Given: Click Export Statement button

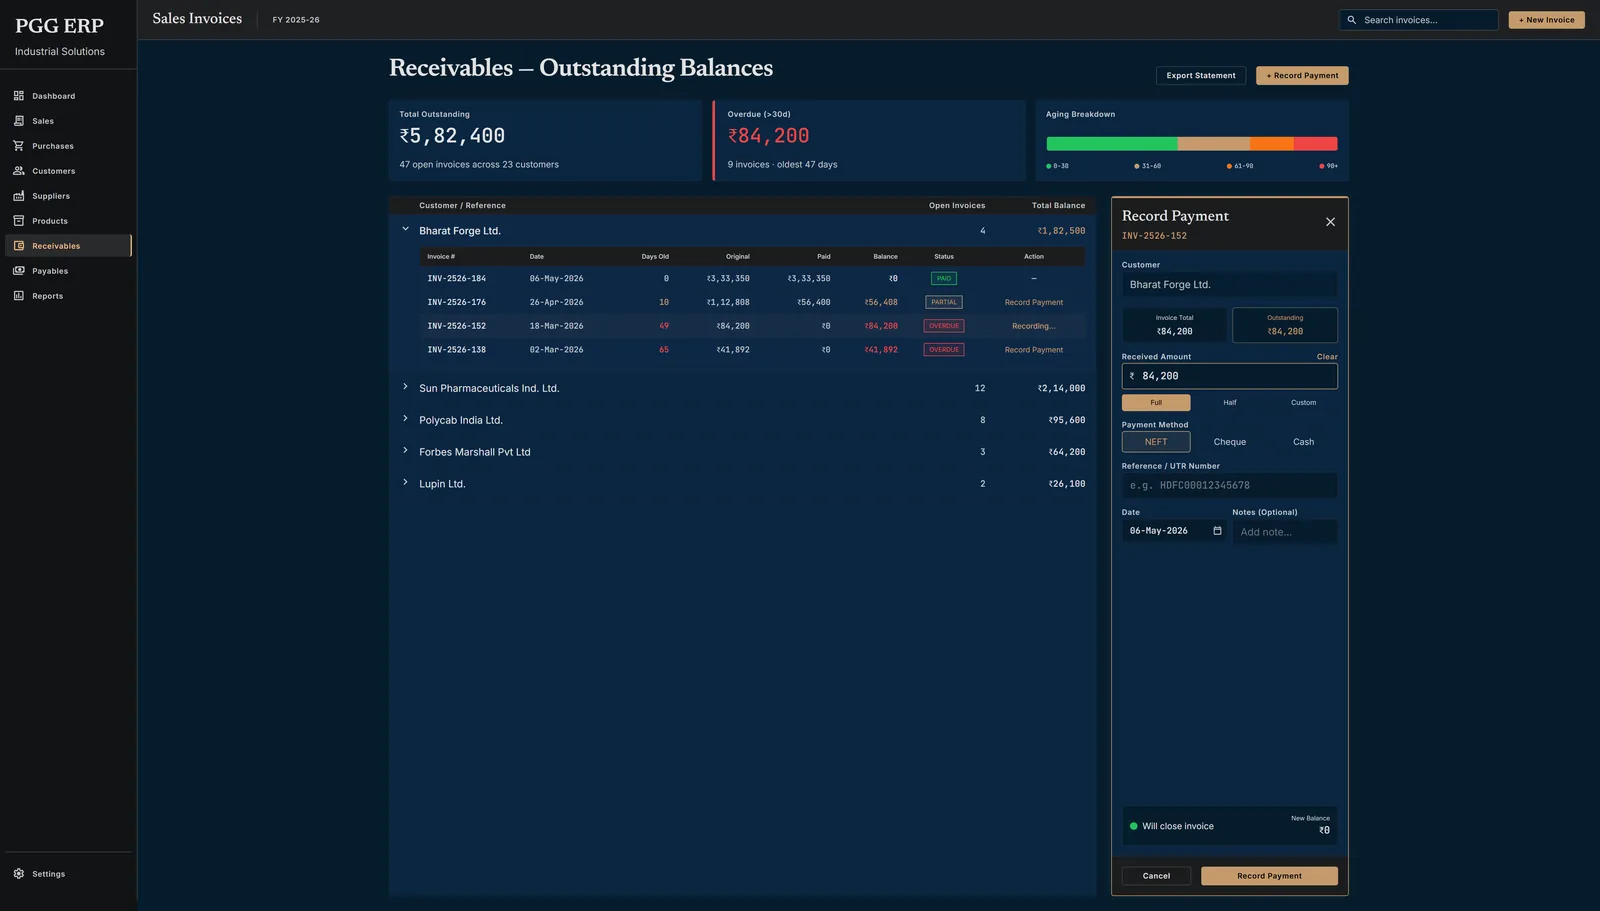Looking at the screenshot, I should [1201, 76].
